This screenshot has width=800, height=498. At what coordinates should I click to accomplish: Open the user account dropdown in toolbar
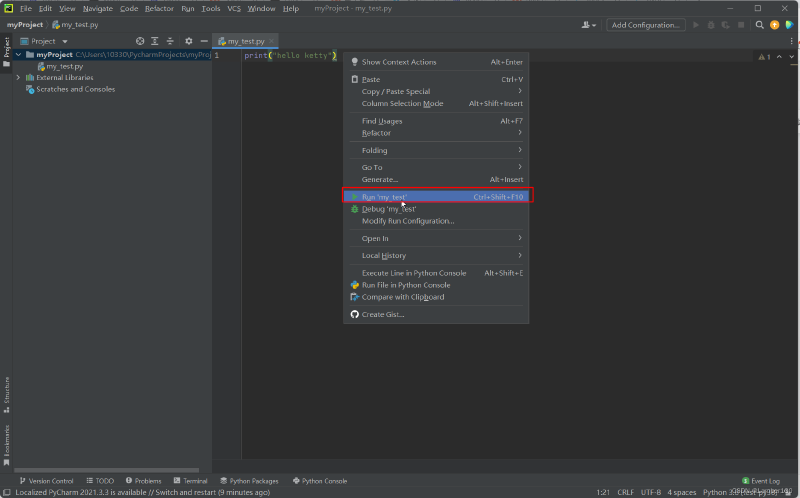click(589, 25)
